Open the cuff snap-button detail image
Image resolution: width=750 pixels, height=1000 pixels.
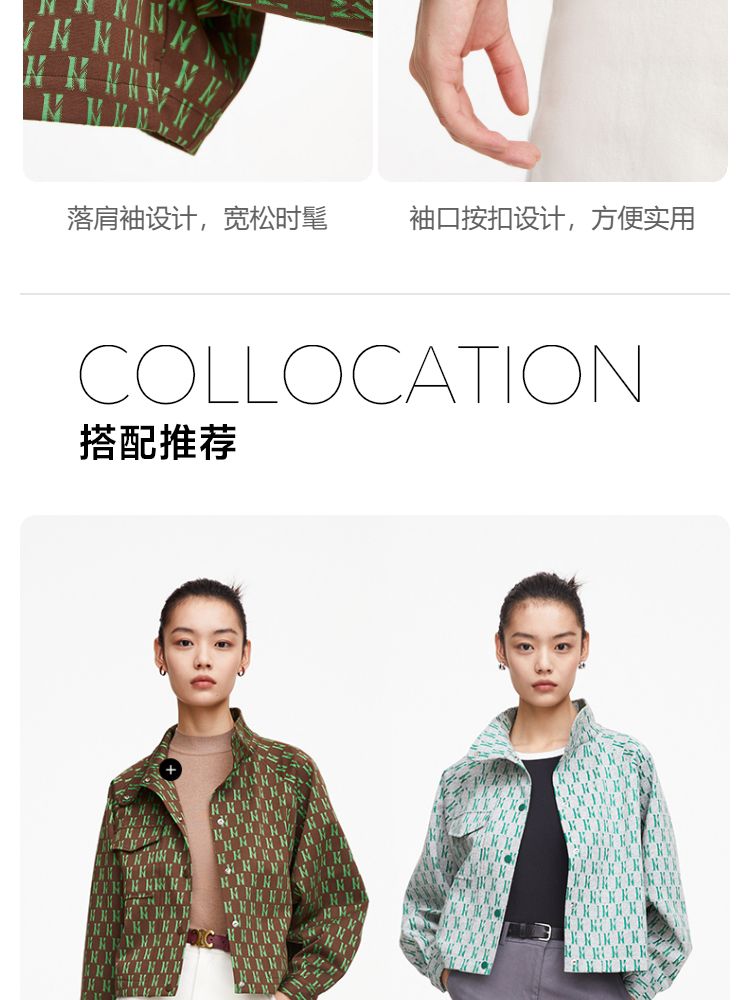click(553, 91)
